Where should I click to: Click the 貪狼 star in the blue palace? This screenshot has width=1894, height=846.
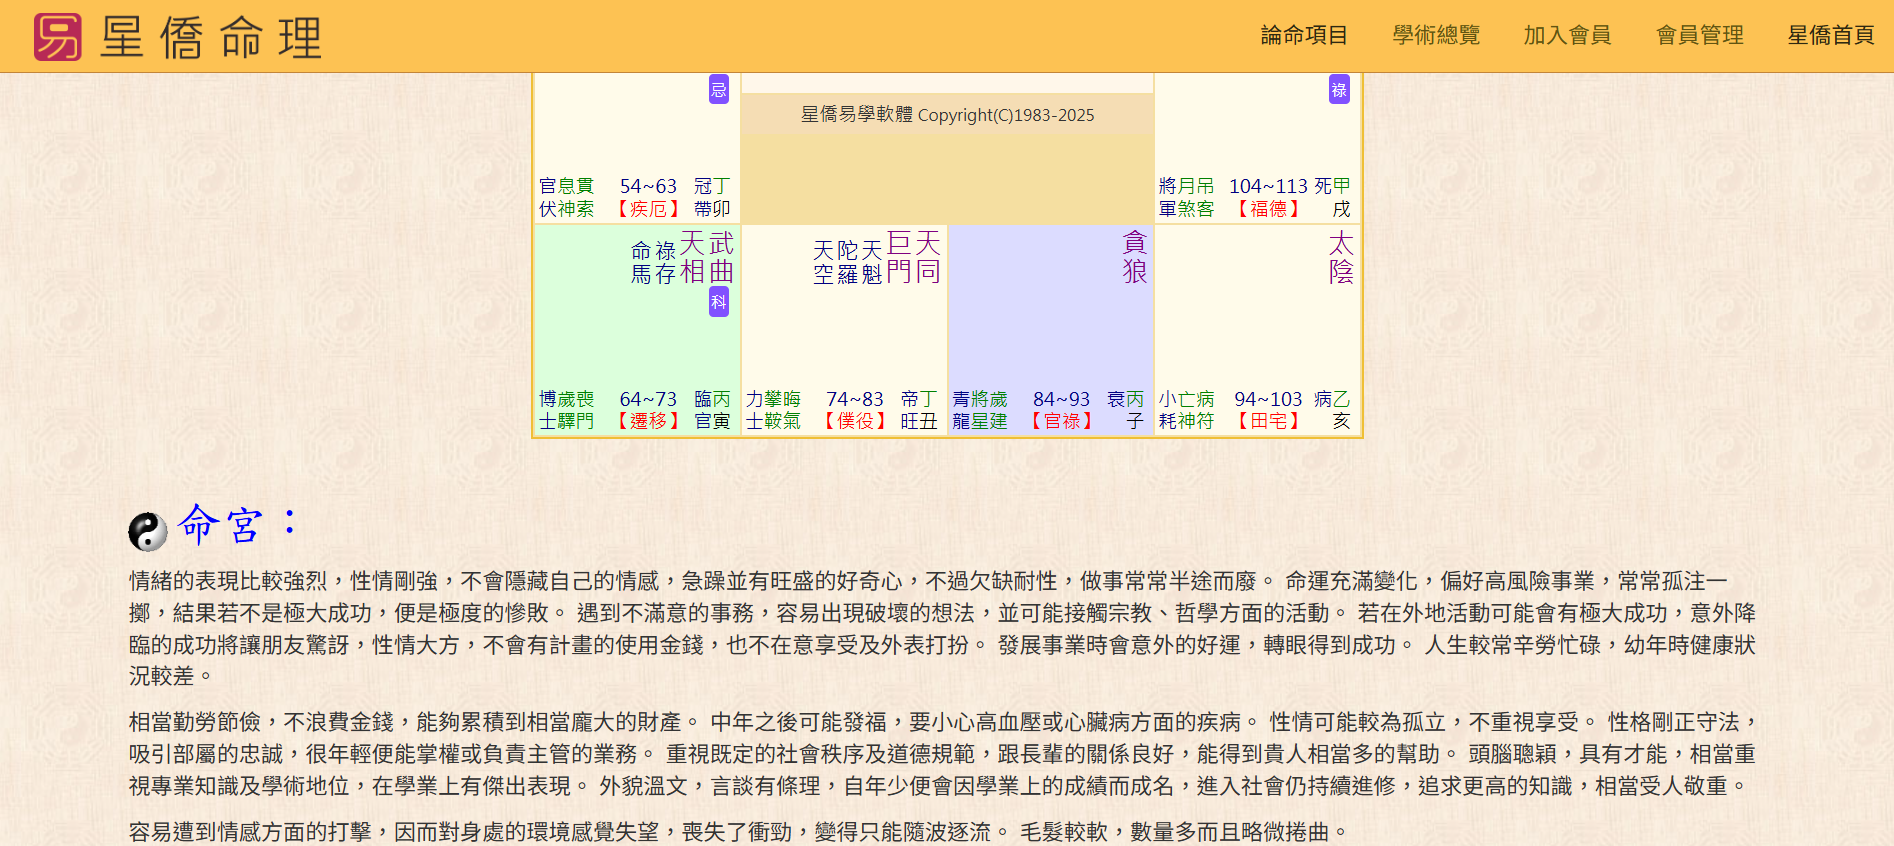click(1134, 257)
